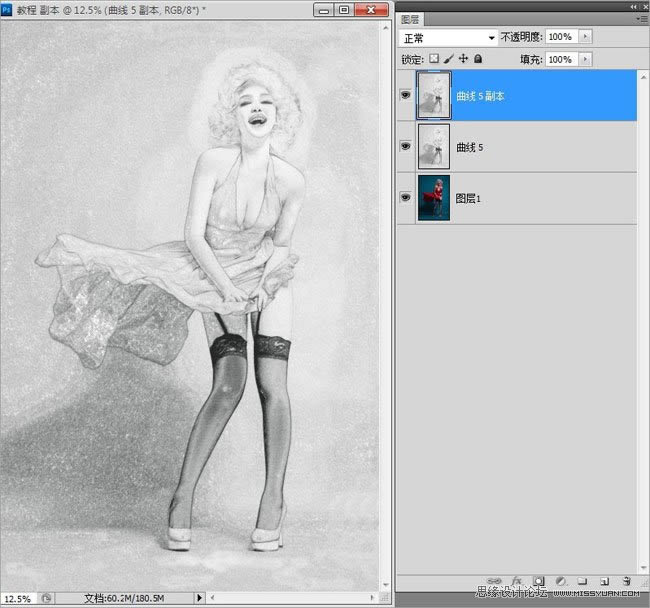
Task: Open the 正常 blend mode dropdown
Action: click(x=447, y=37)
